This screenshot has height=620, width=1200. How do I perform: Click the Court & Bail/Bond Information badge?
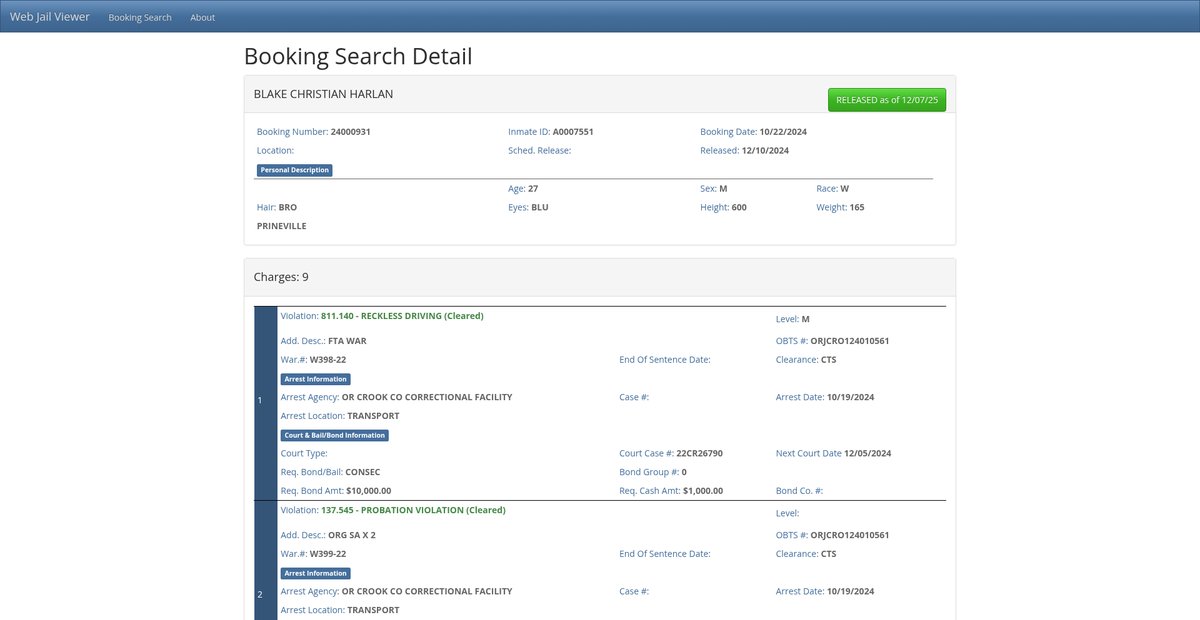[334, 435]
